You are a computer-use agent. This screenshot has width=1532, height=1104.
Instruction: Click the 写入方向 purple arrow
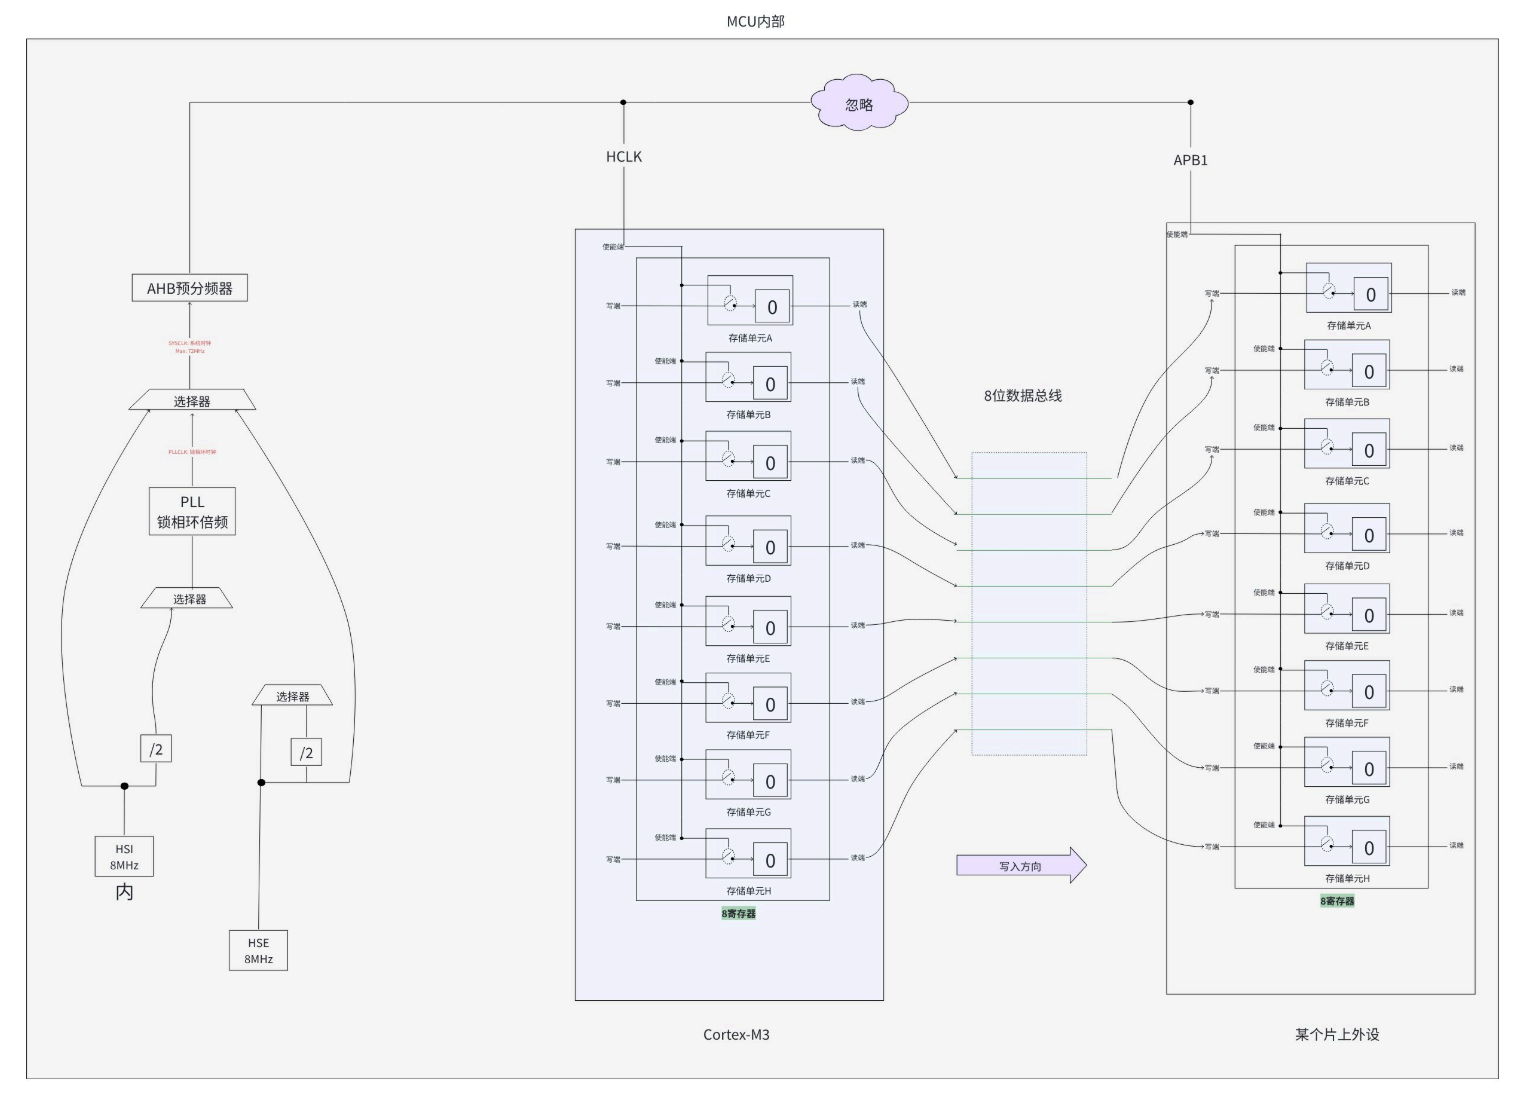[1021, 865]
